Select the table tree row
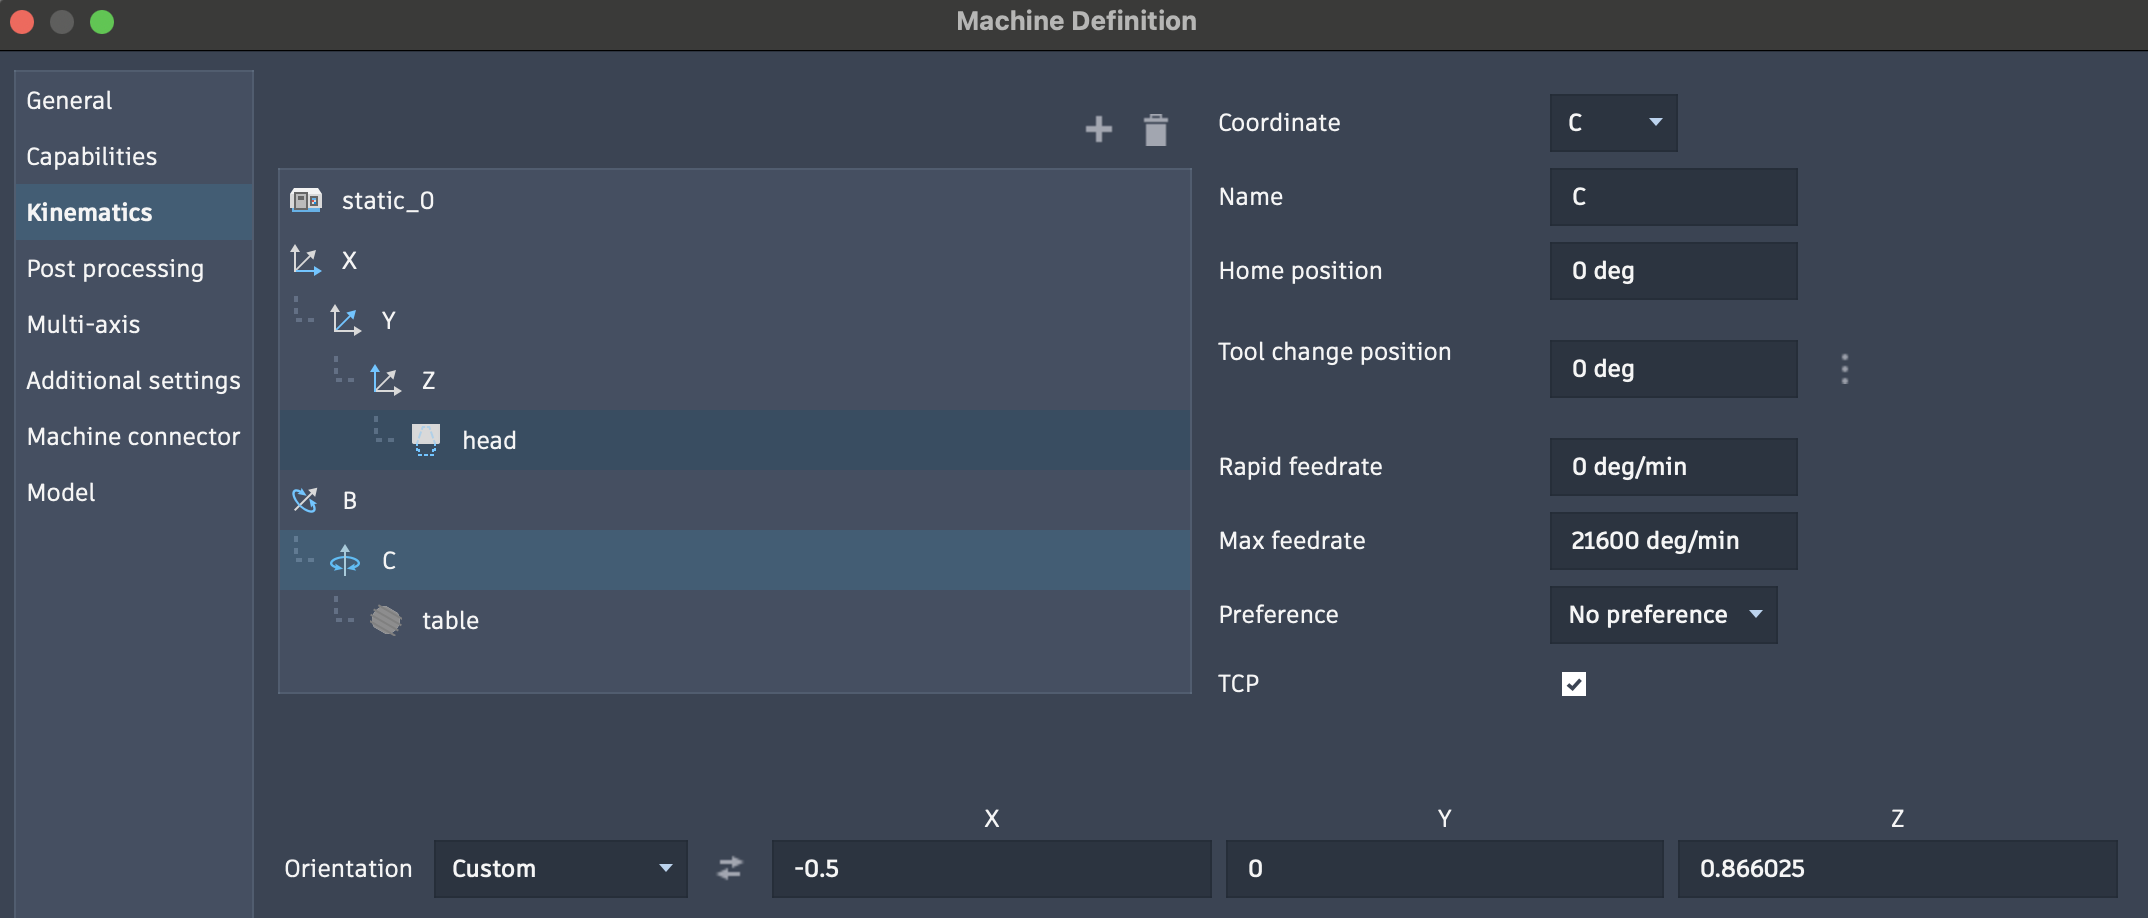This screenshot has height=918, width=2148. pos(735,620)
